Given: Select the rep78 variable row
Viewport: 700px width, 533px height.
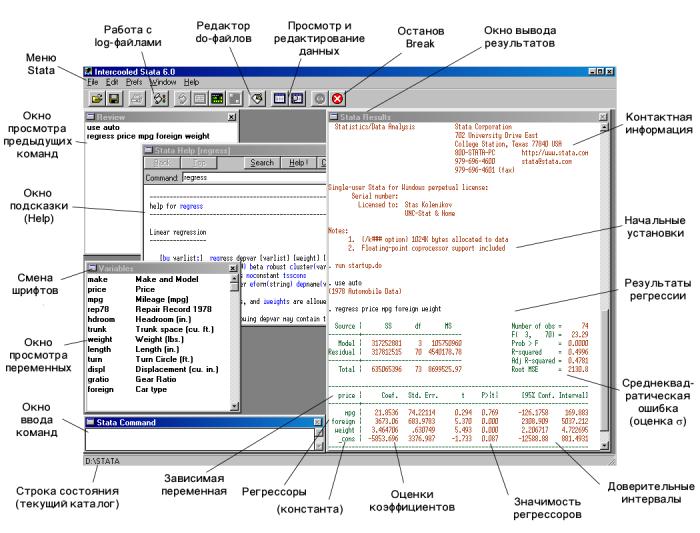Looking at the screenshot, I should tap(158, 309).
